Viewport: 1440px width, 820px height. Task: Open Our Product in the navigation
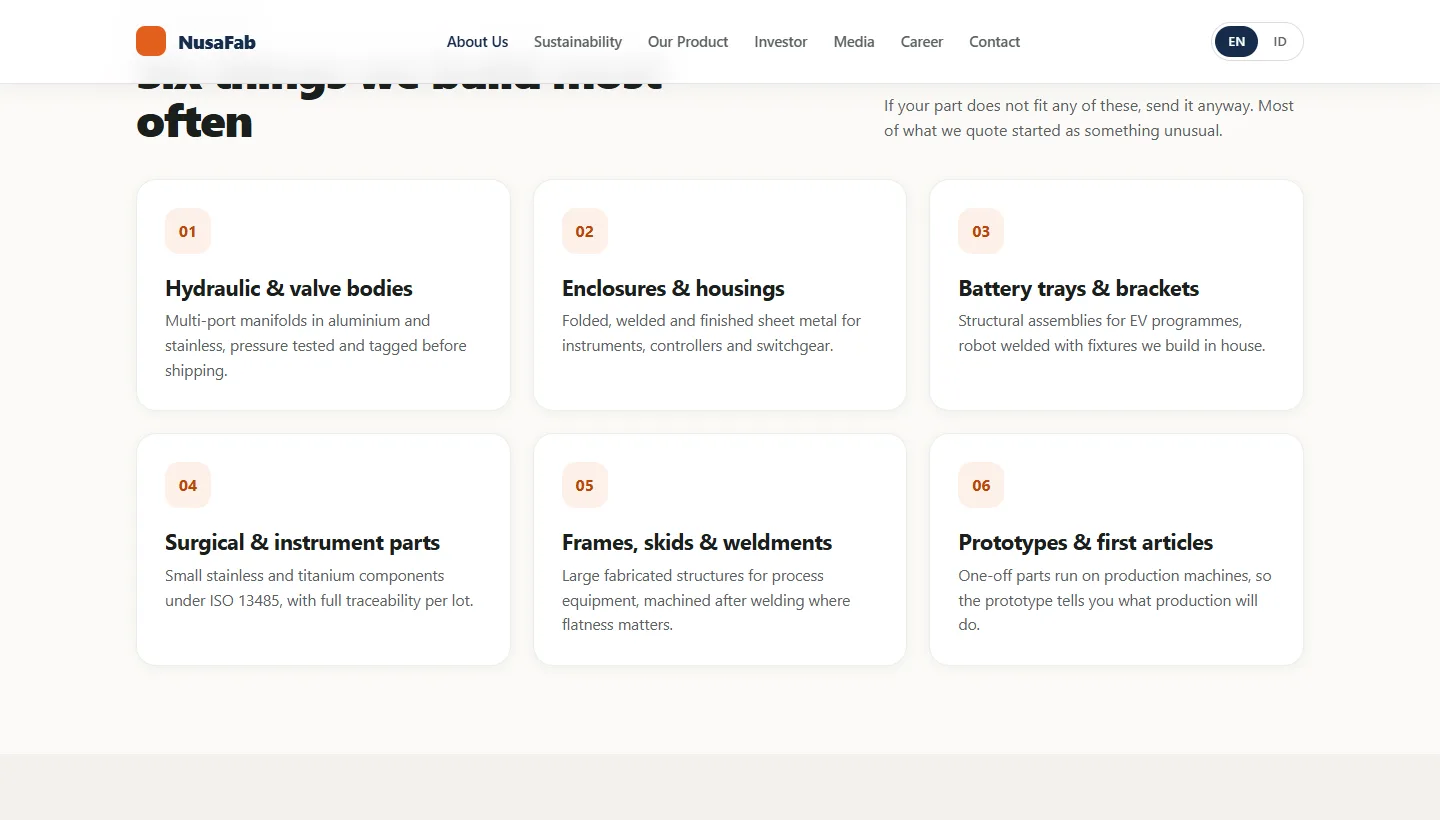tap(688, 42)
